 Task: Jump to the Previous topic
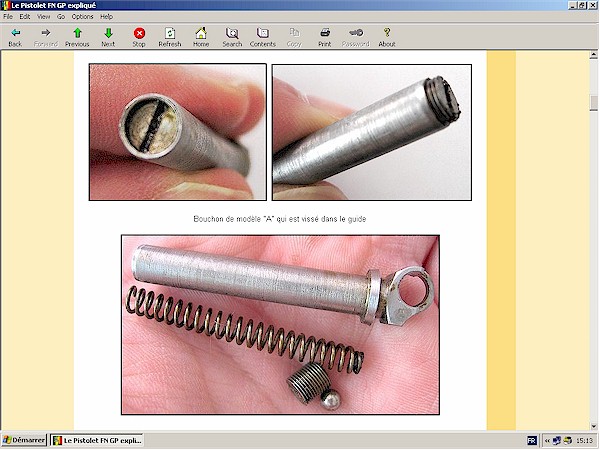click(x=77, y=37)
